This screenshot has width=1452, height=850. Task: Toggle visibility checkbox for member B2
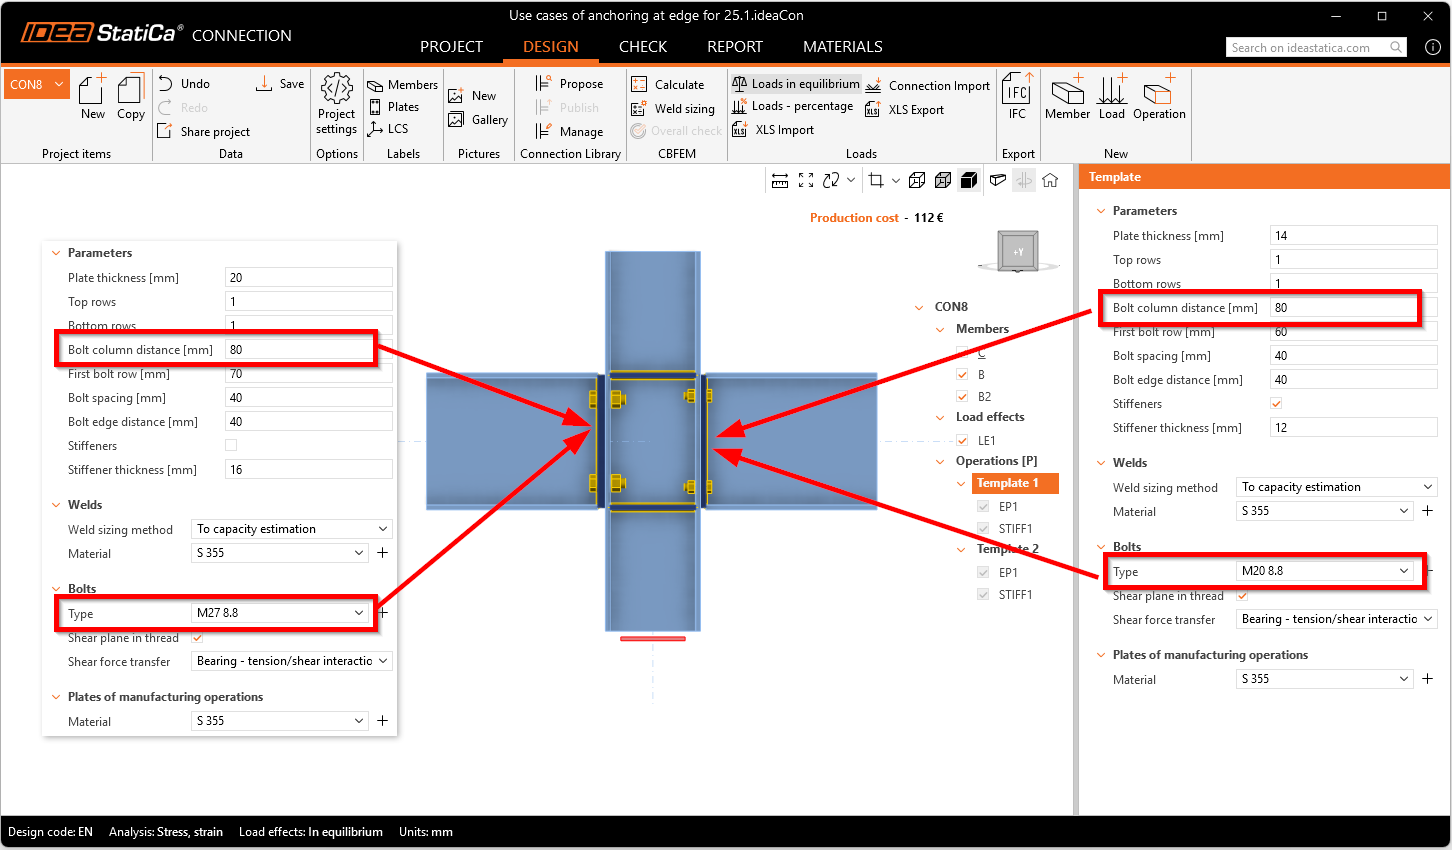[962, 397]
